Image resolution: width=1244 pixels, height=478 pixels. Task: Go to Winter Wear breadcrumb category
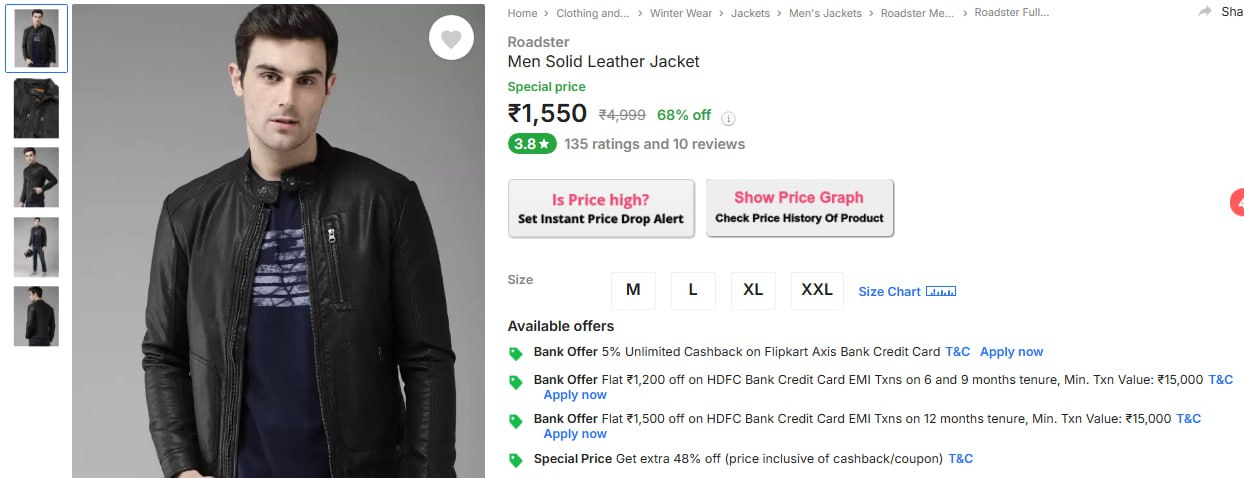tap(681, 13)
